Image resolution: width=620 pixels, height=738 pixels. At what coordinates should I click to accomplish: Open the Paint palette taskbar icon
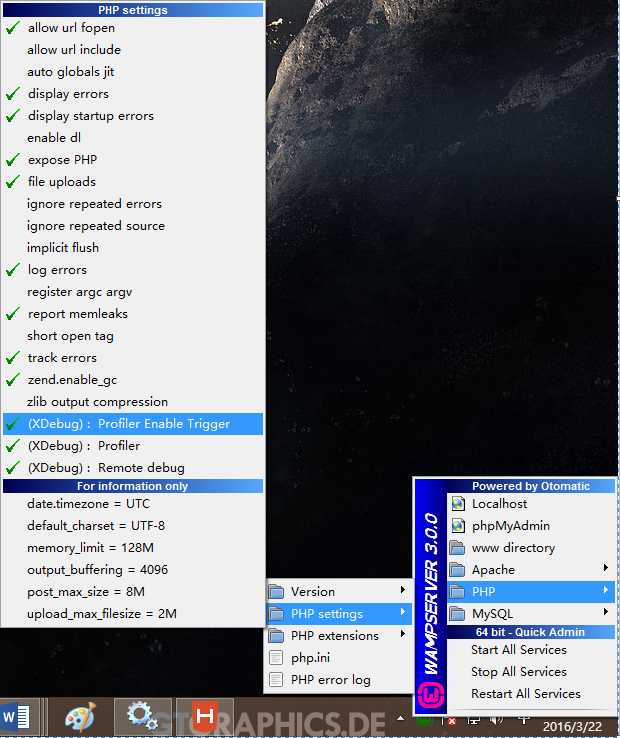tap(81, 718)
